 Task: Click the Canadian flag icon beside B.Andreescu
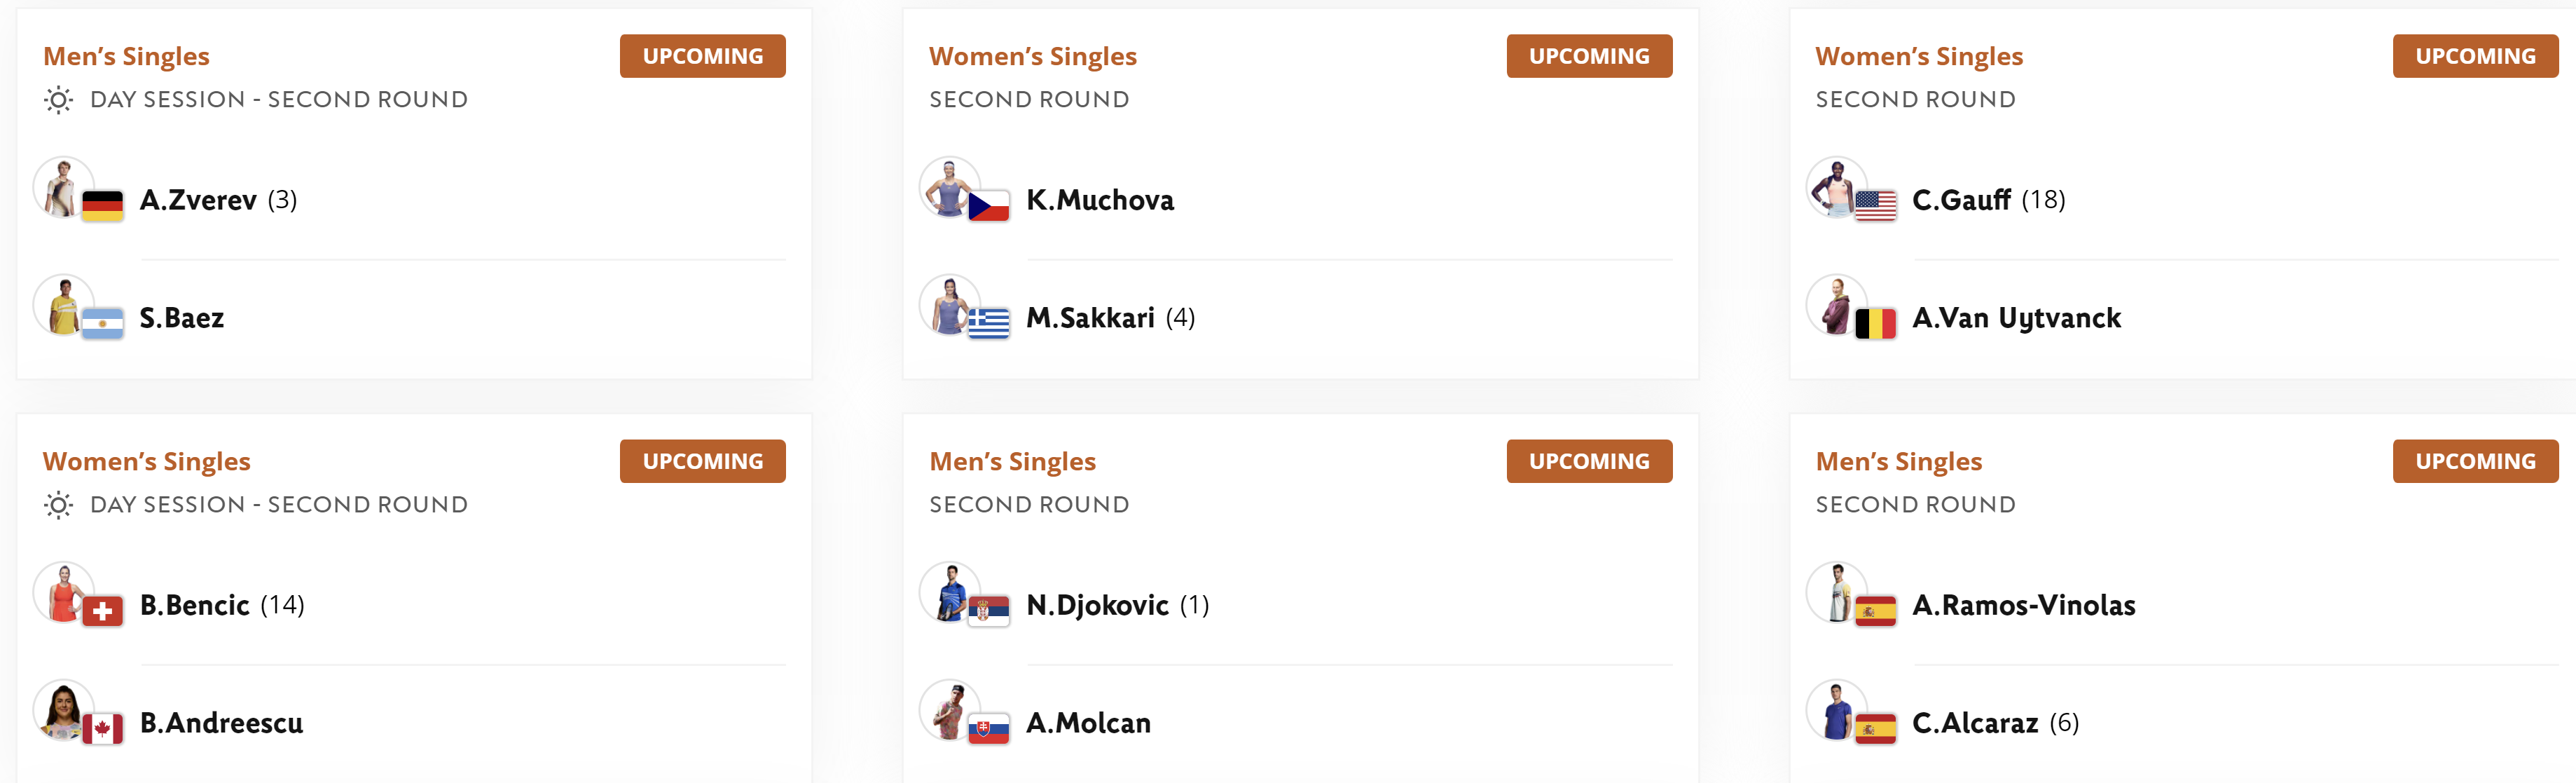point(102,728)
